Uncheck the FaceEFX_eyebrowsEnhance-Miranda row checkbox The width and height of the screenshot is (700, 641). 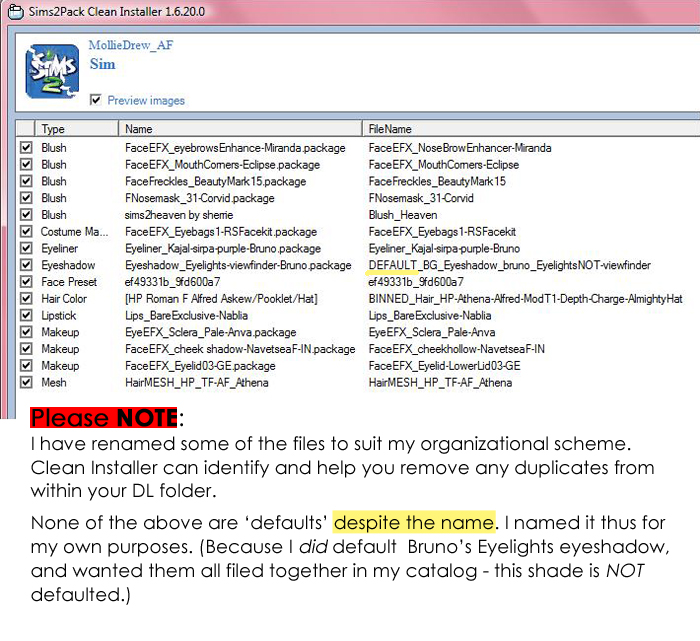point(26,147)
